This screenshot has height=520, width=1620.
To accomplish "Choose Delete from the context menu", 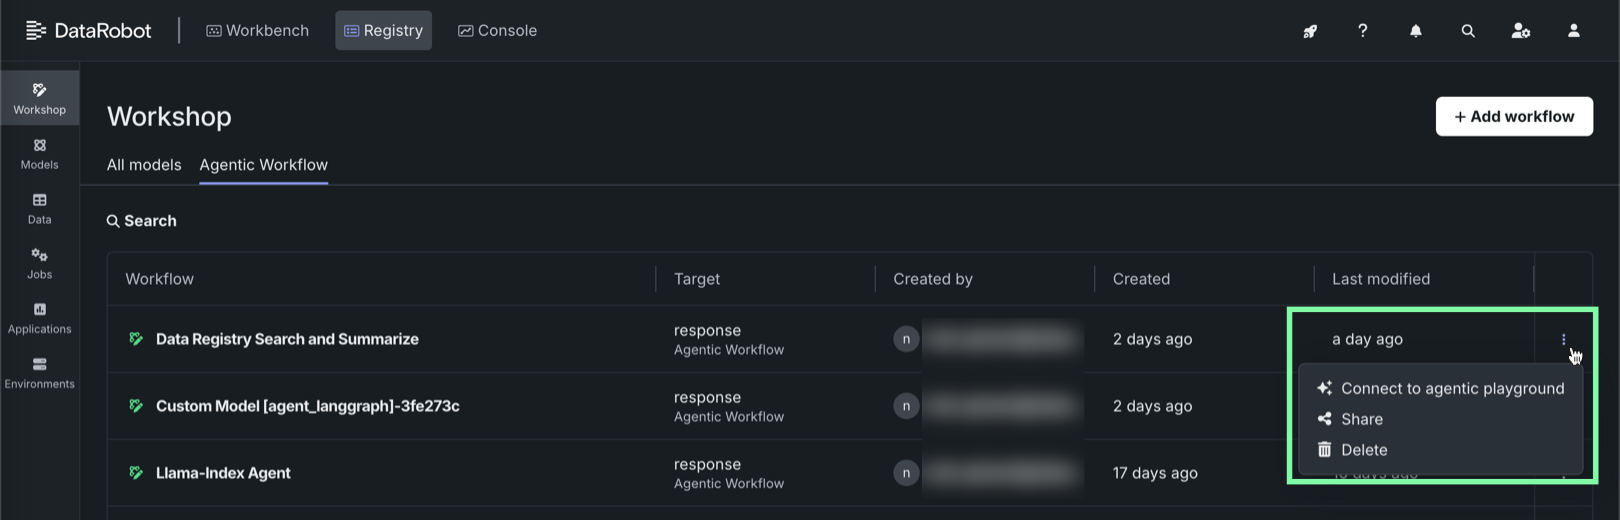I will (1363, 450).
